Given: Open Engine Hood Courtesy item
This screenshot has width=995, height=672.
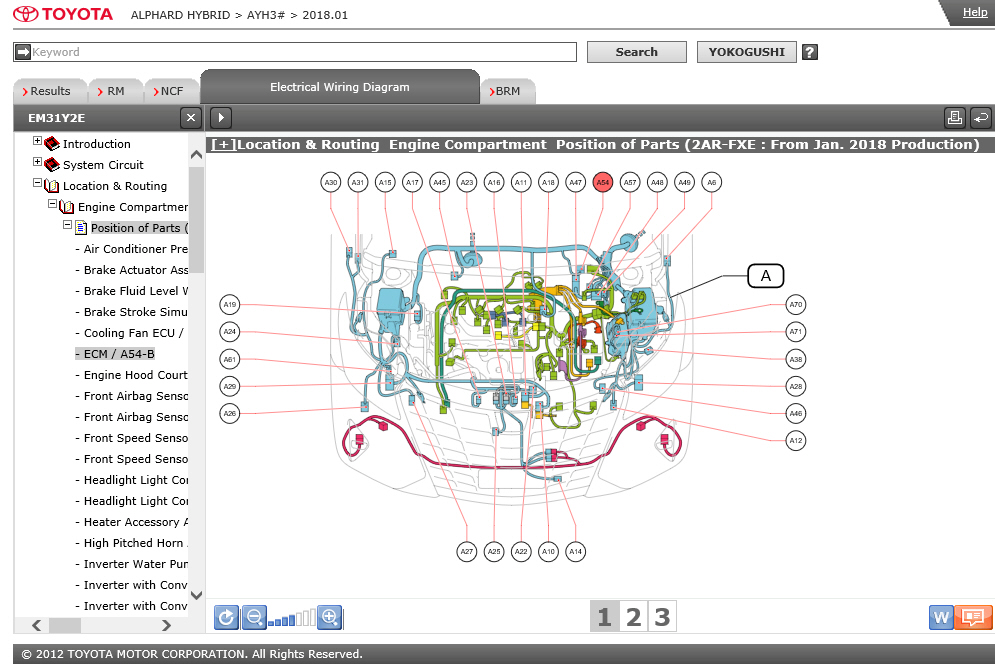Looking at the screenshot, I should coord(135,375).
